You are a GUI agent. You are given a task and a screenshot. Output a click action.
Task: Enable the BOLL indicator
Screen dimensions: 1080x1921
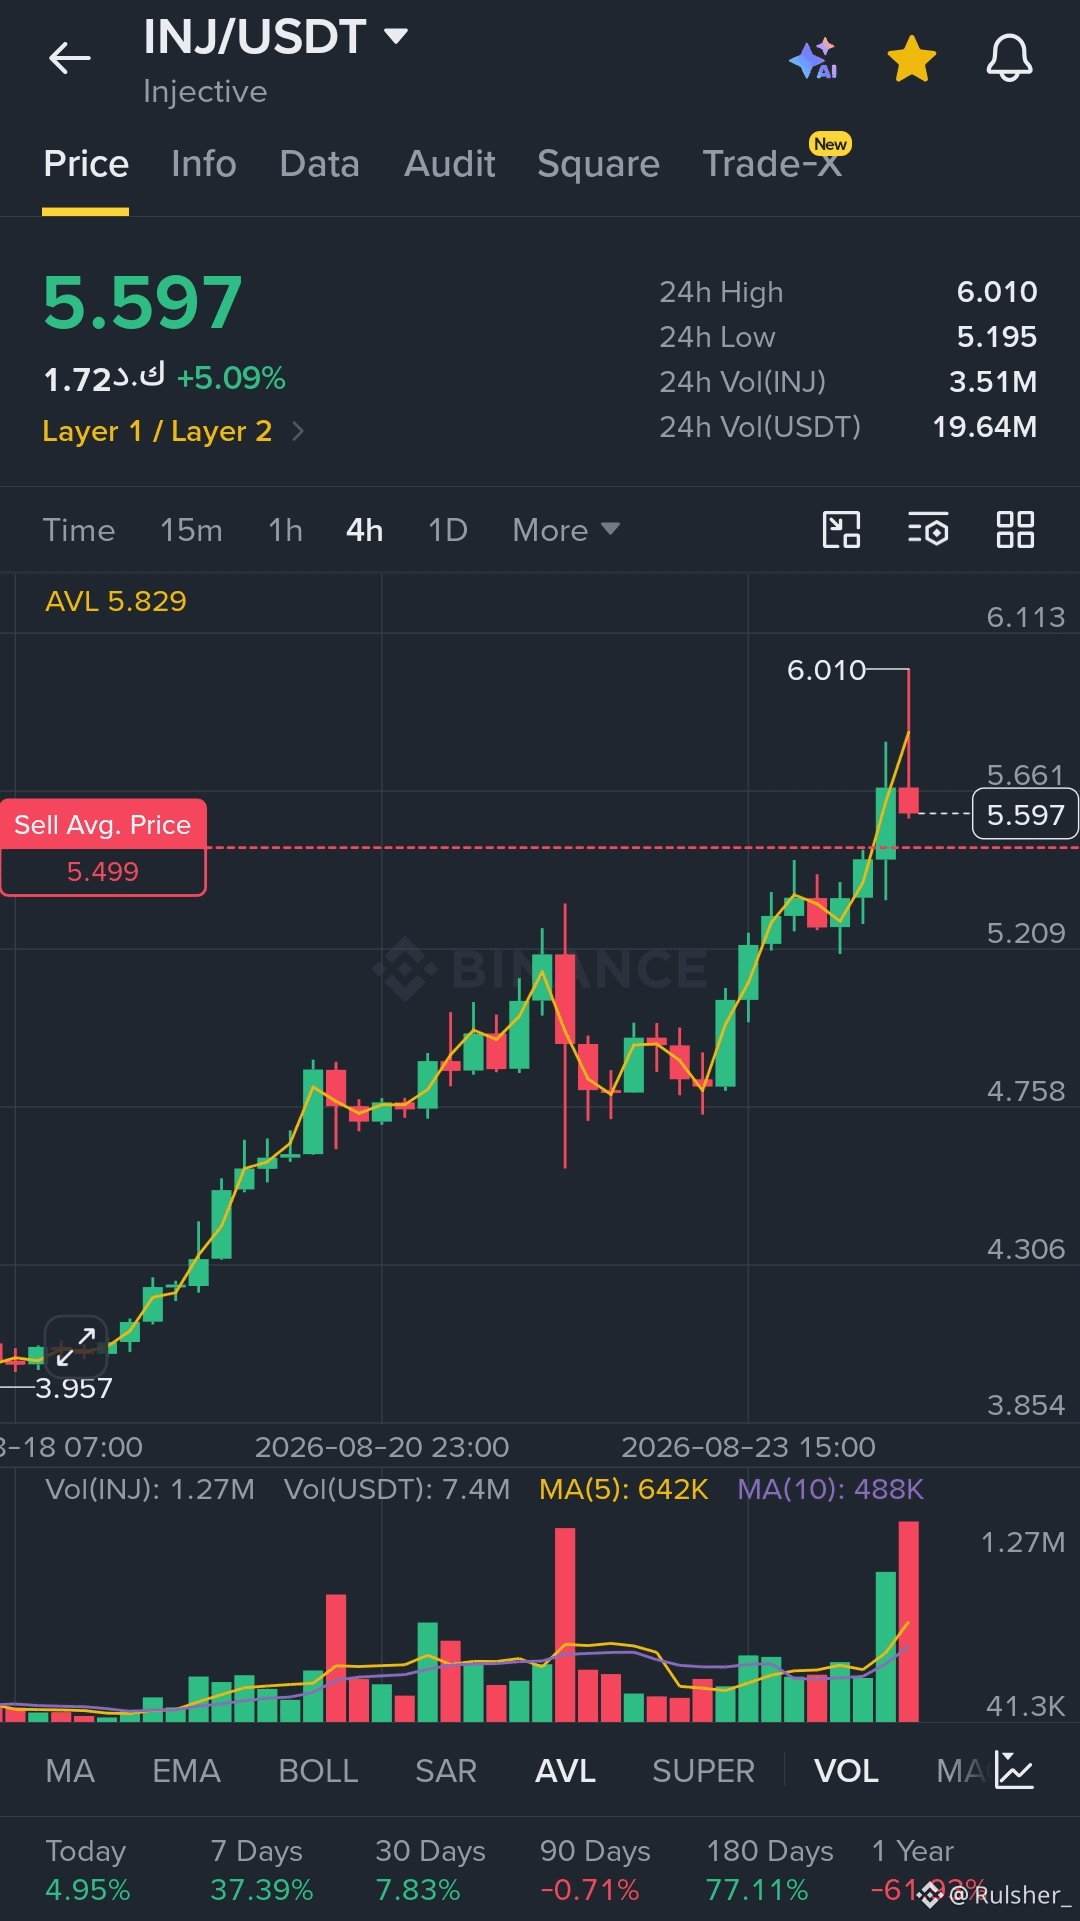coord(318,1771)
